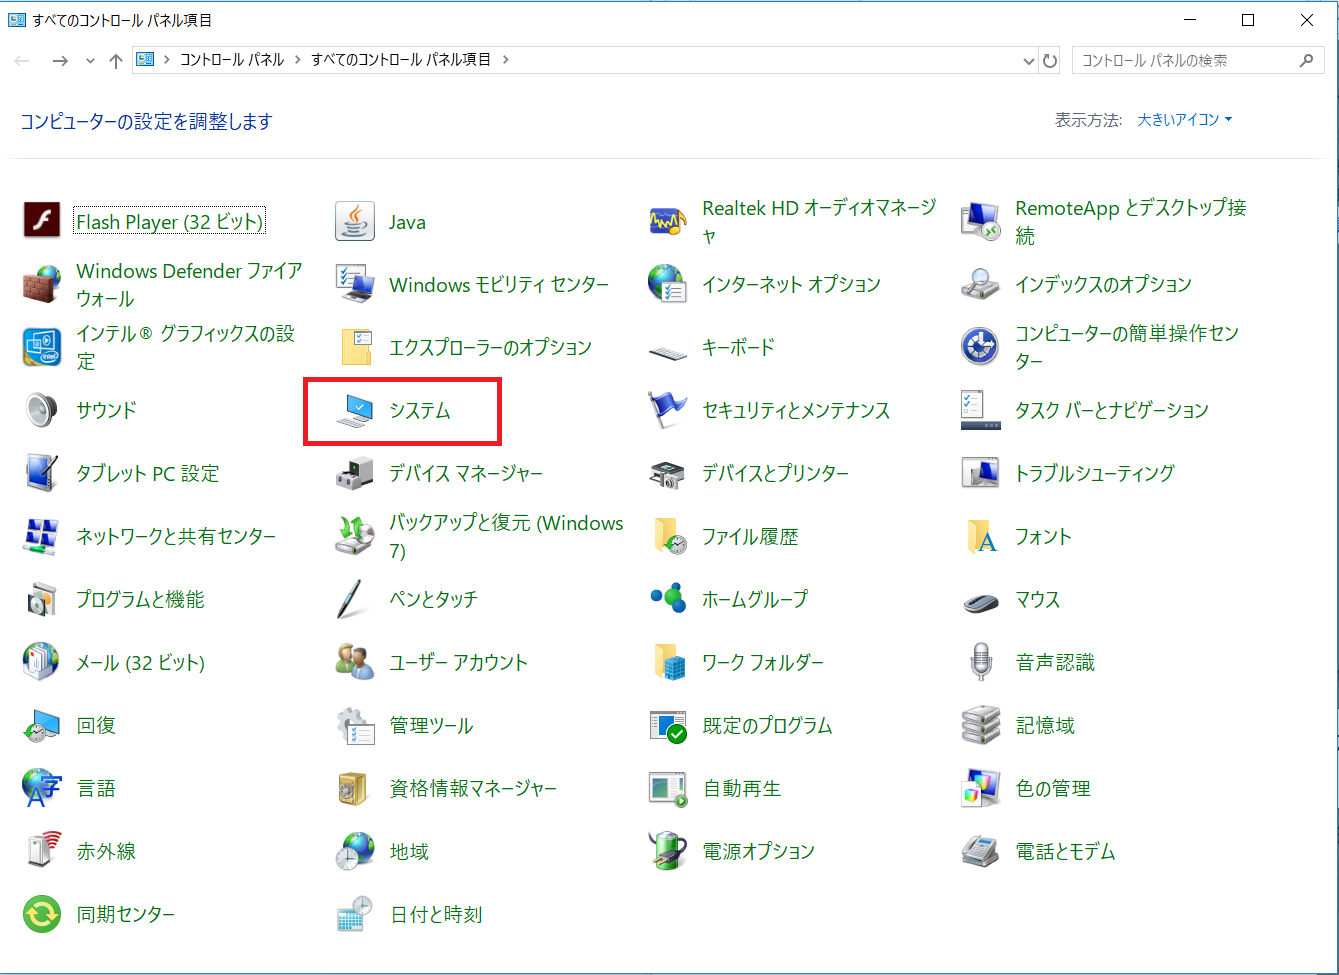Open the Realtek HD オーディオマネージャ icon

tap(668, 221)
